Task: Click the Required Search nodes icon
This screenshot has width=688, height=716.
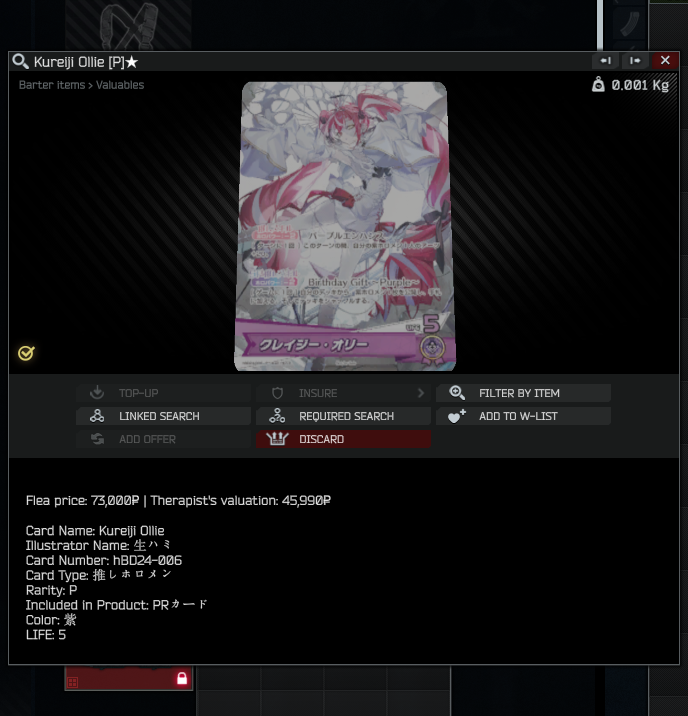Action: (x=277, y=416)
